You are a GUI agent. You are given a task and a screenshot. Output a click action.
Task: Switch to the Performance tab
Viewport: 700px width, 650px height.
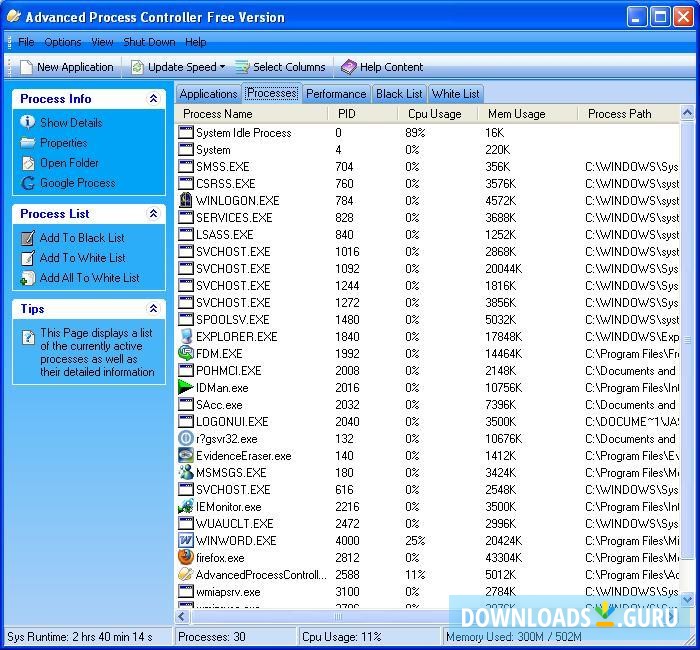[336, 94]
